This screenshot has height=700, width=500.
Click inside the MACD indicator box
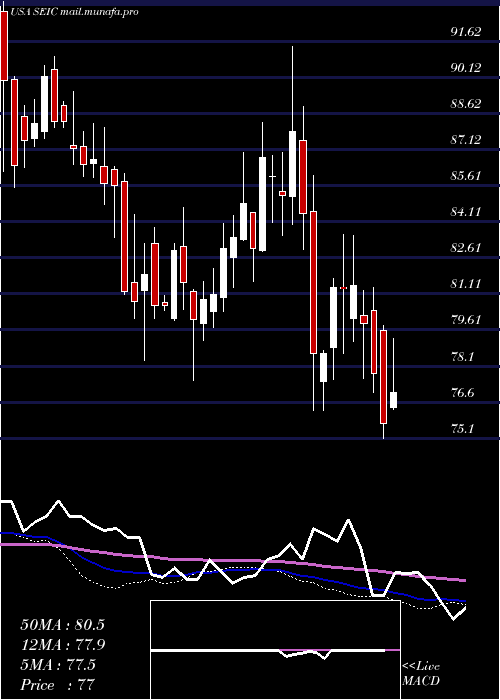(x=275, y=650)
